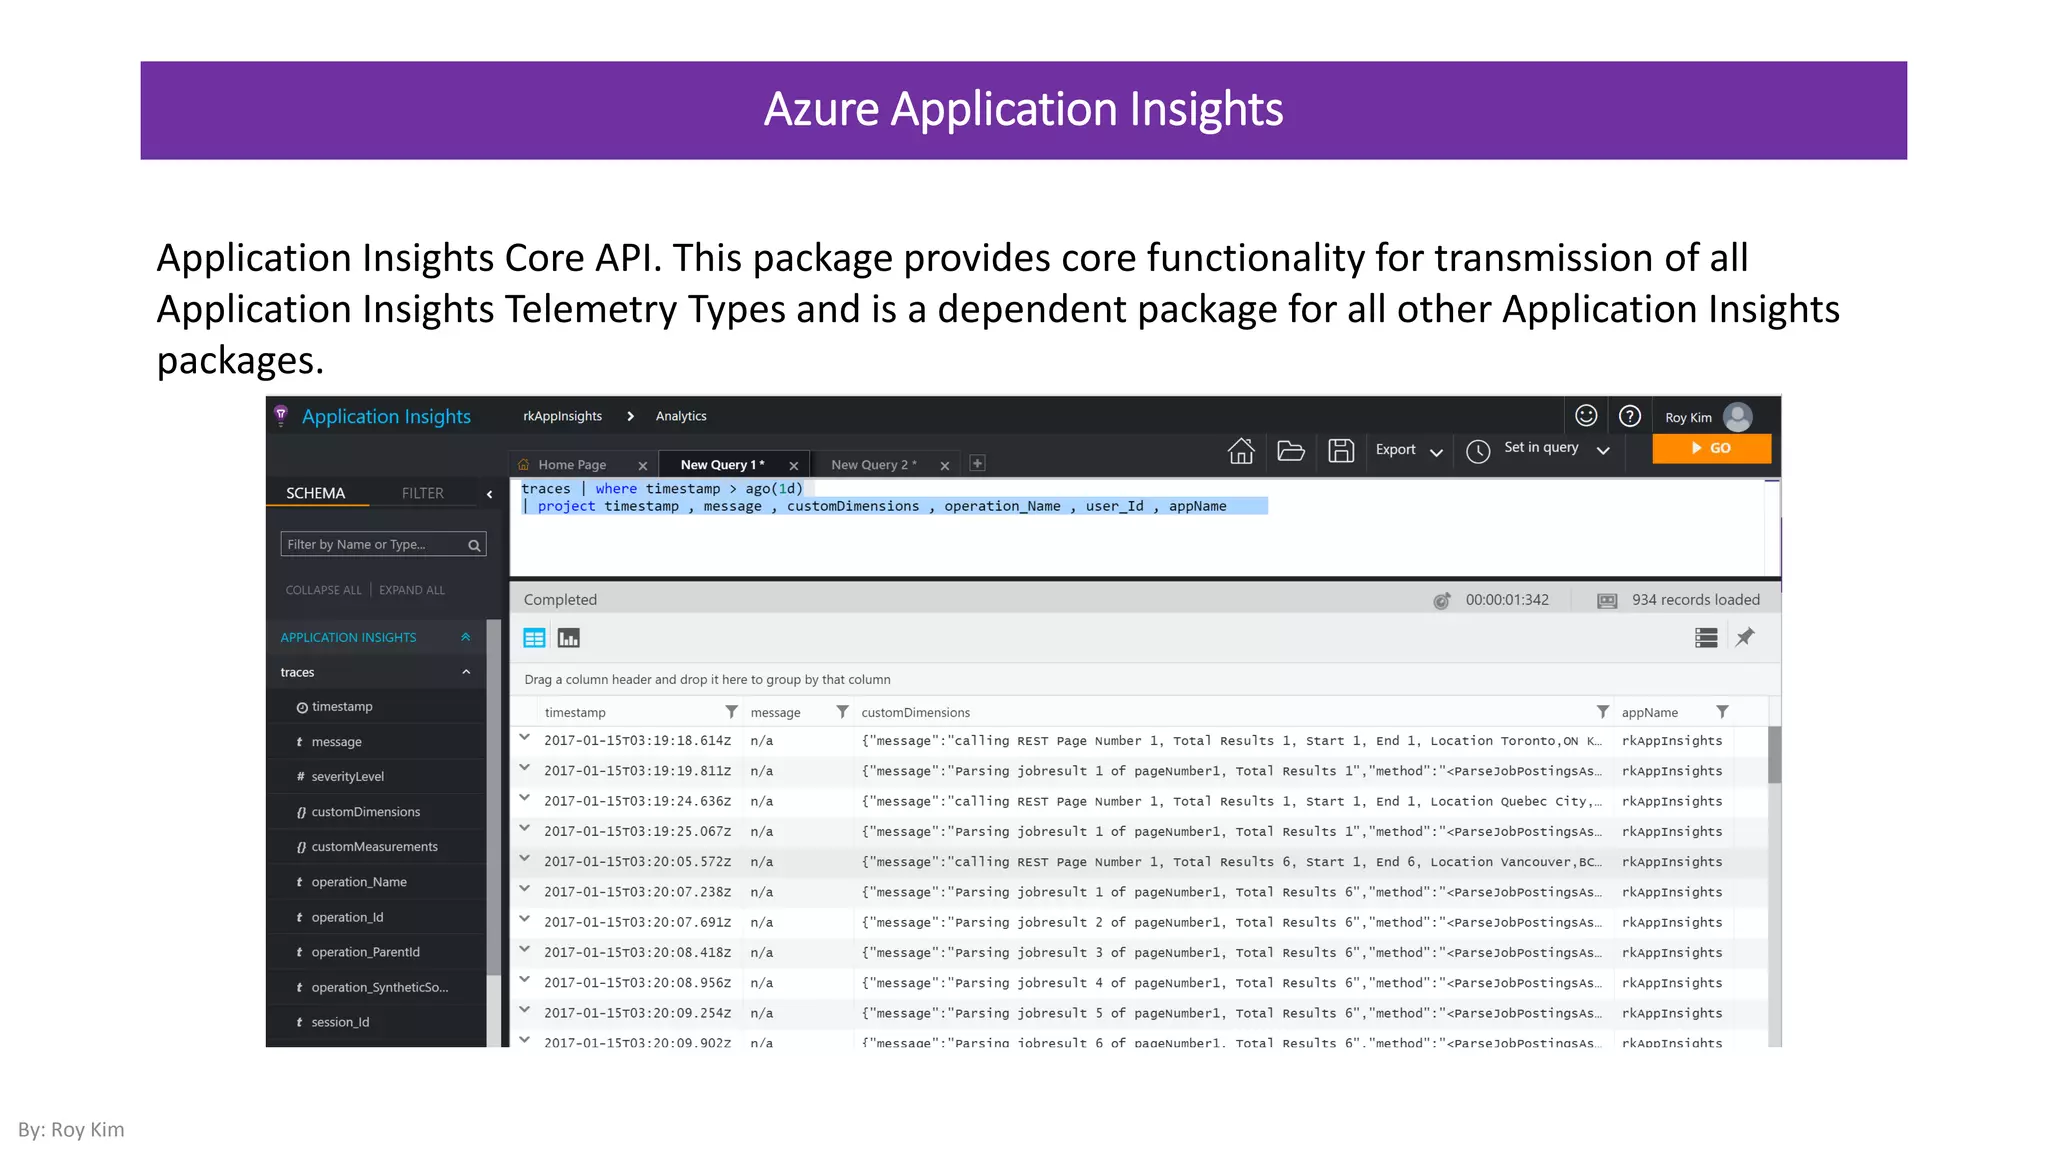Click the schema filter search icon

click(x=475, y=545)
